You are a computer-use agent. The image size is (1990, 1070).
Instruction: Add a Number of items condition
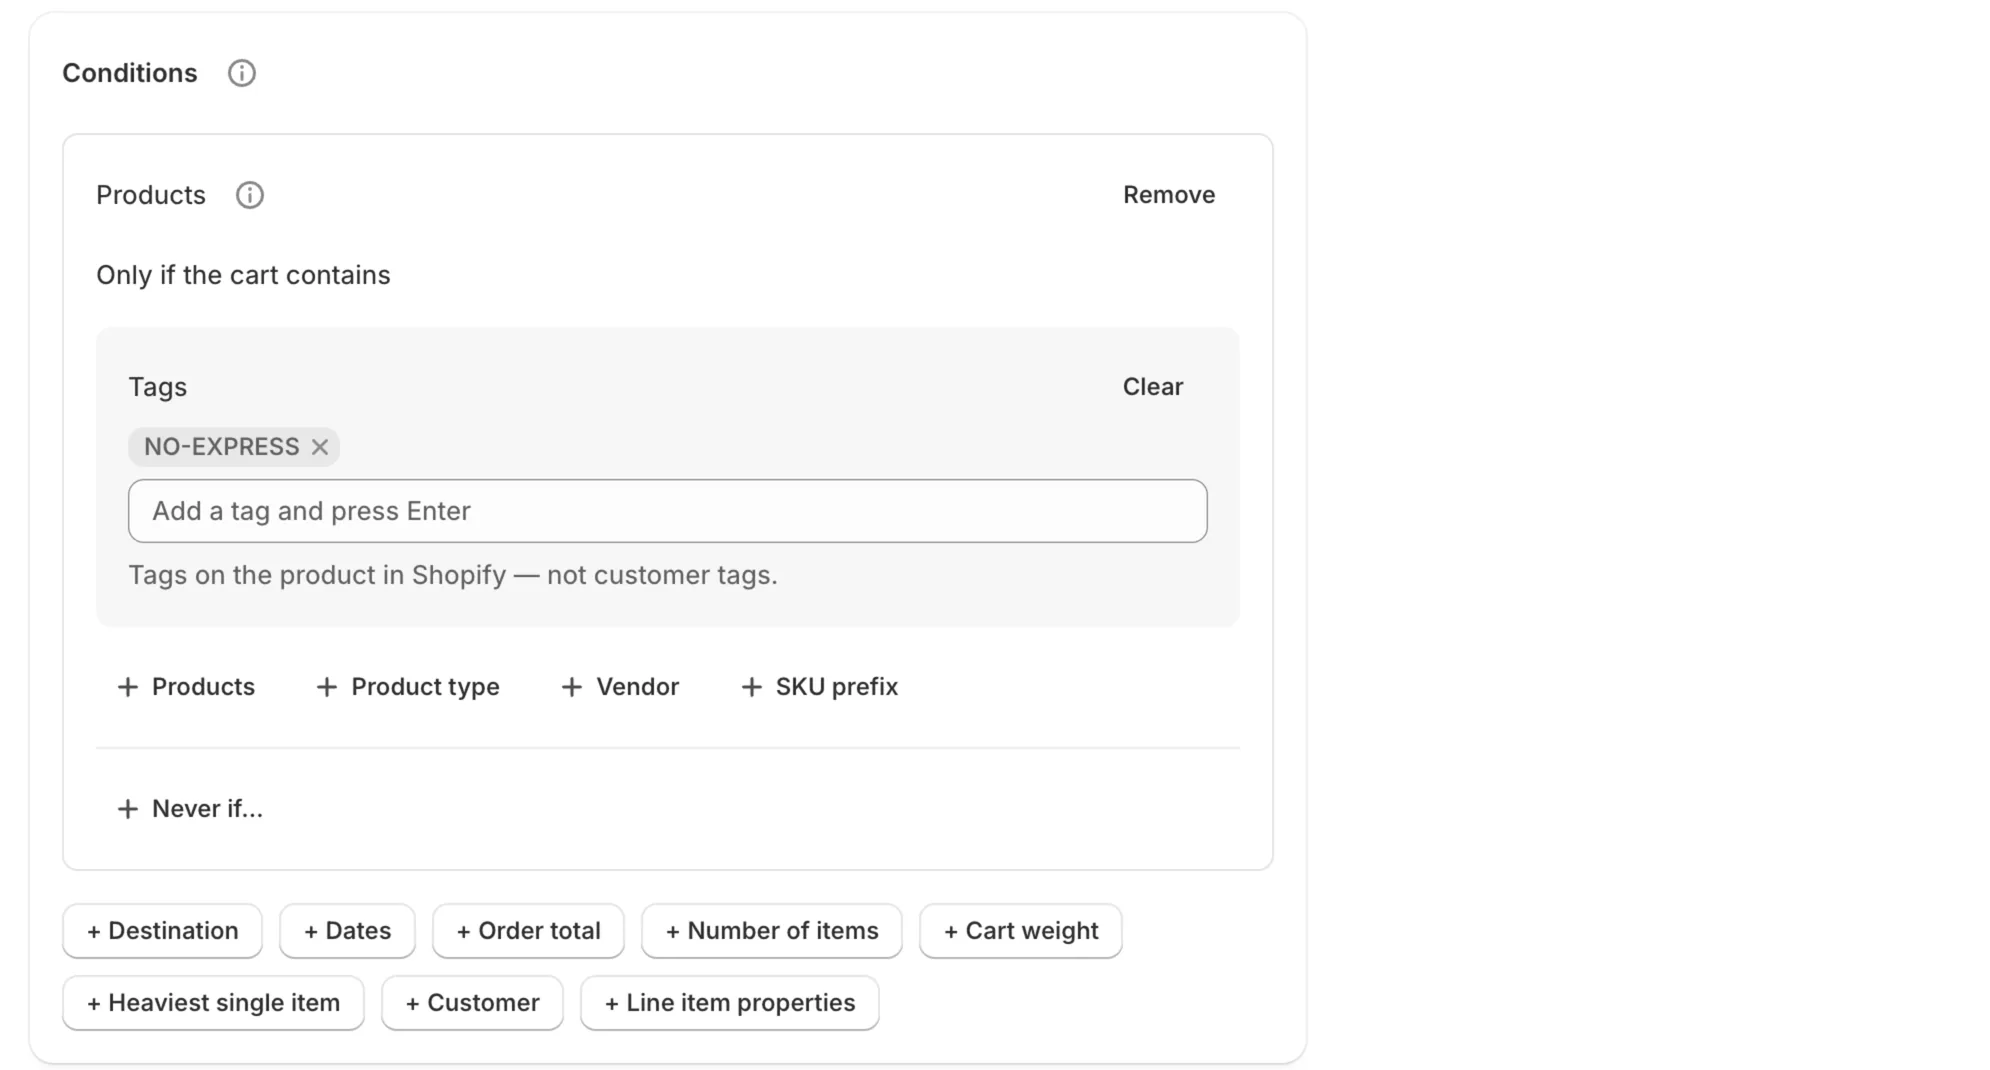(772, 931)
